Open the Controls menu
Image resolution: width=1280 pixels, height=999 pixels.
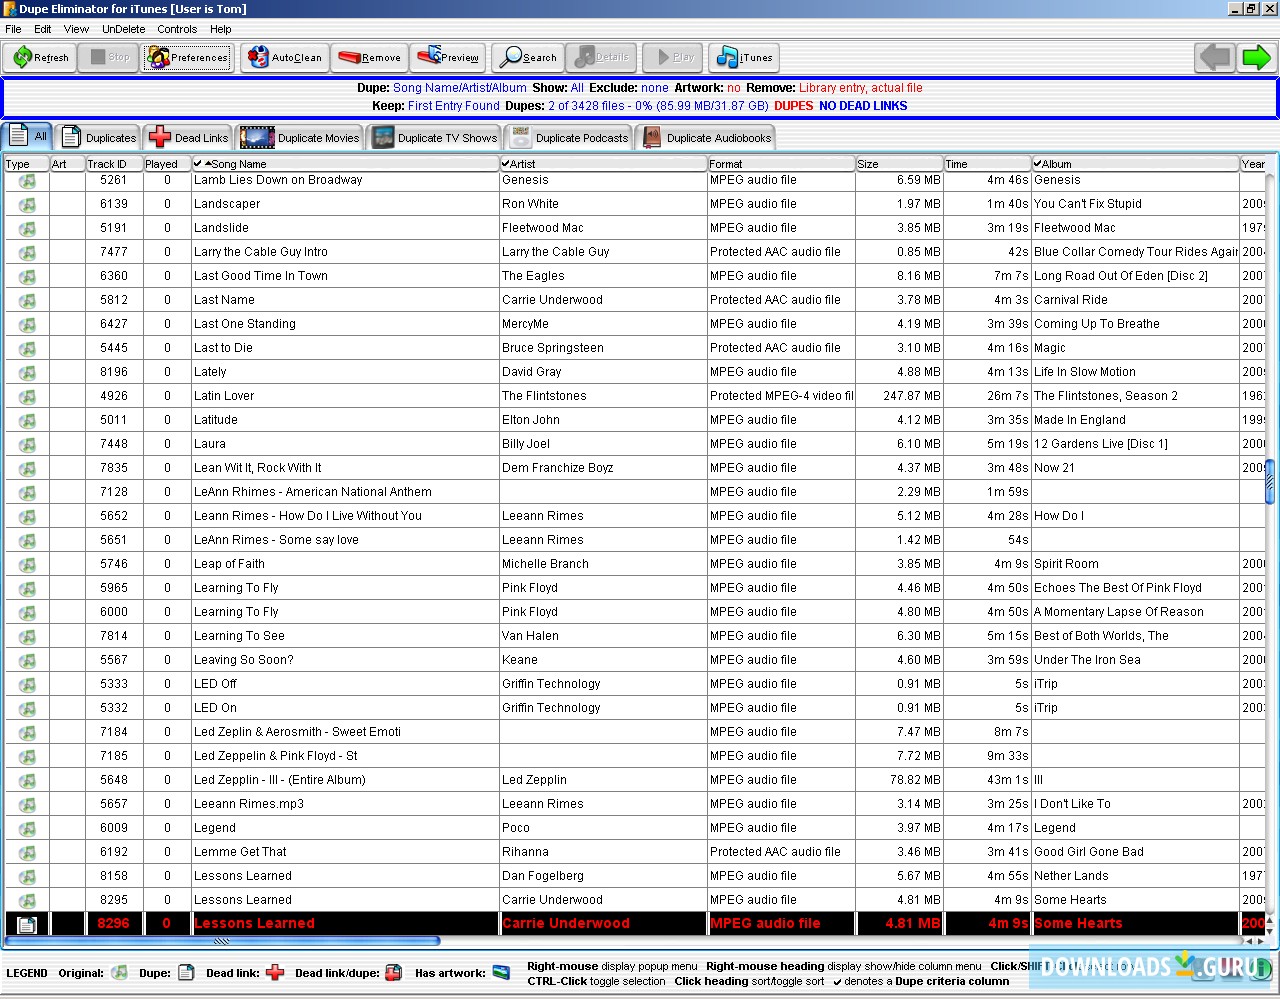(x=177, y=29)
